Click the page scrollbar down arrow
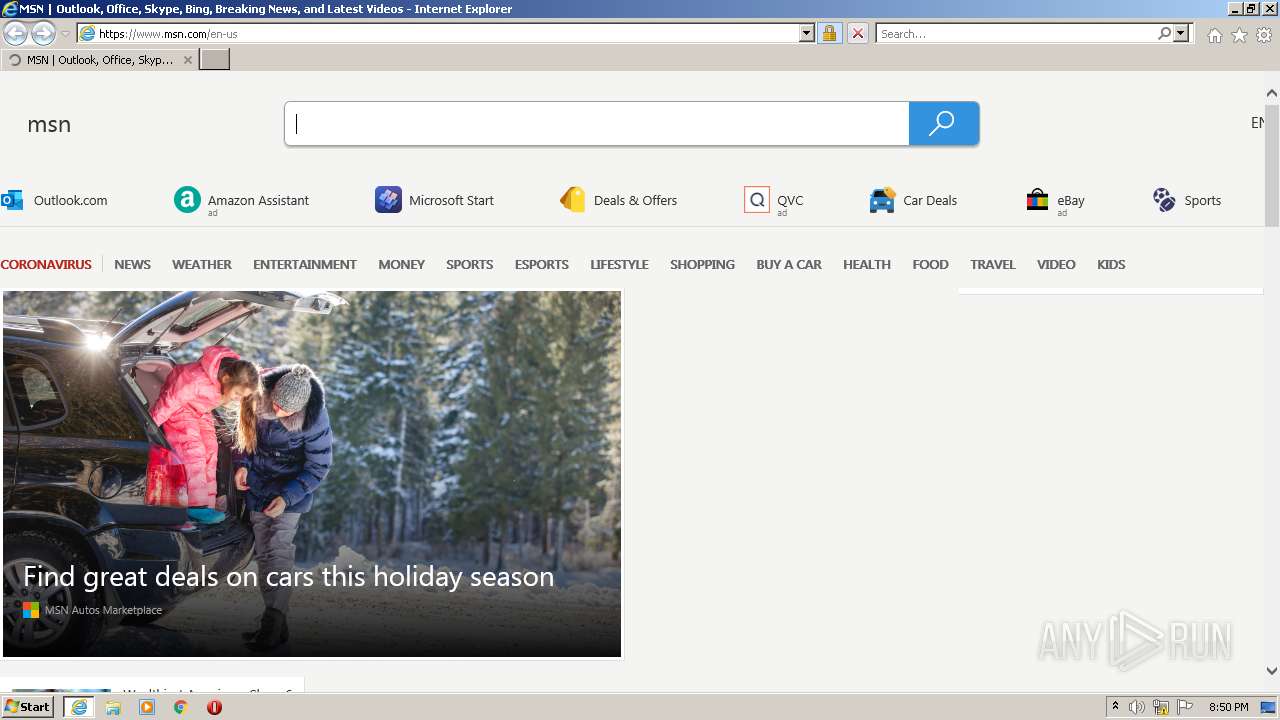 pyautogui.click(x=1272, y=671)
